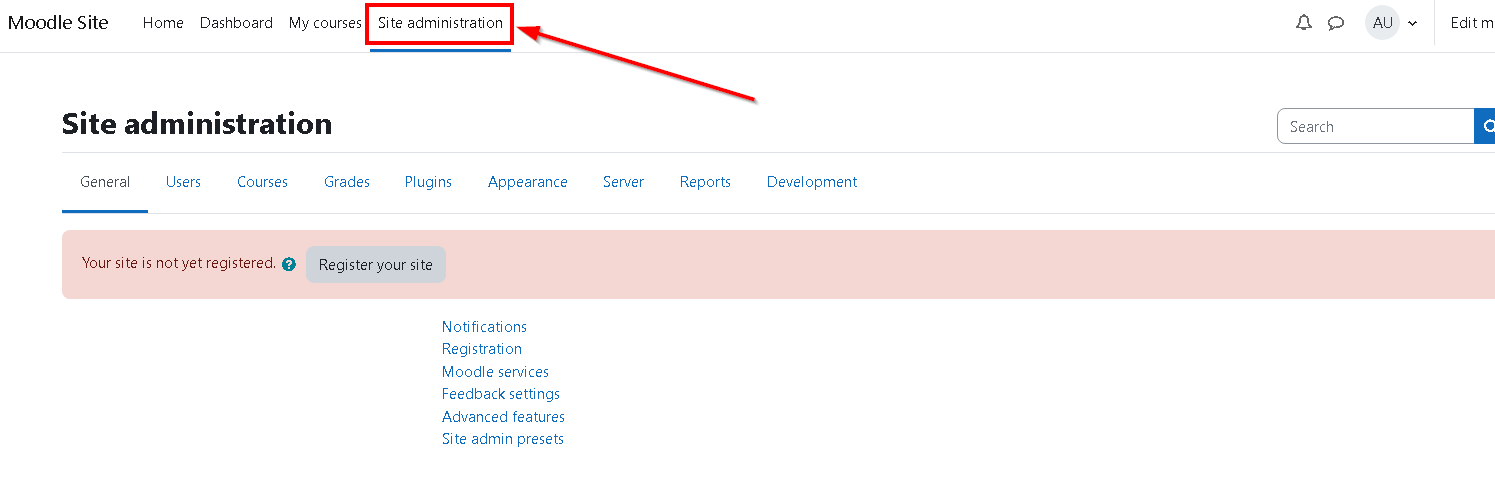
Task: Open the Registration link
Action: 482,349
